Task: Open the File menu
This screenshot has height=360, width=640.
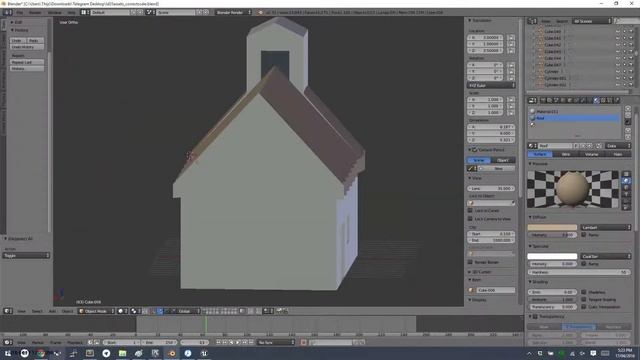Action: (20, 12)
